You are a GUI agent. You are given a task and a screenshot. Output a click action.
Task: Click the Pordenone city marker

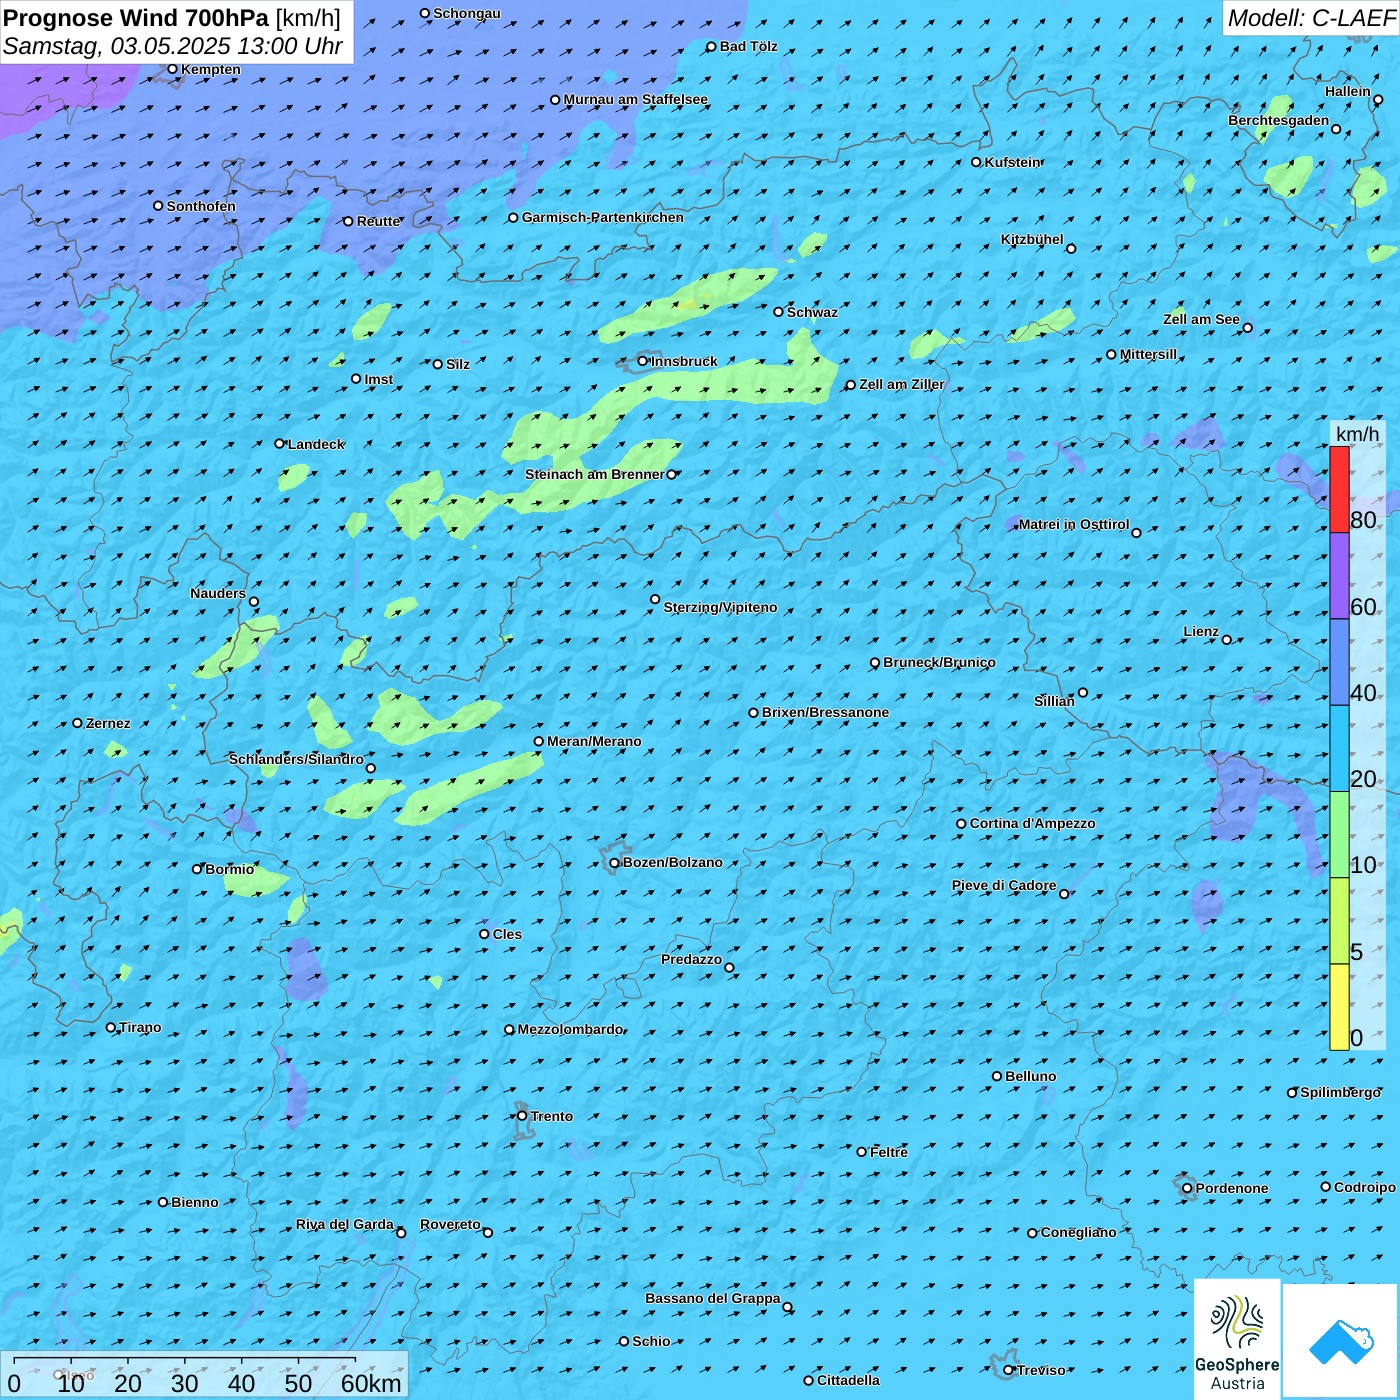[1188, 1188]
